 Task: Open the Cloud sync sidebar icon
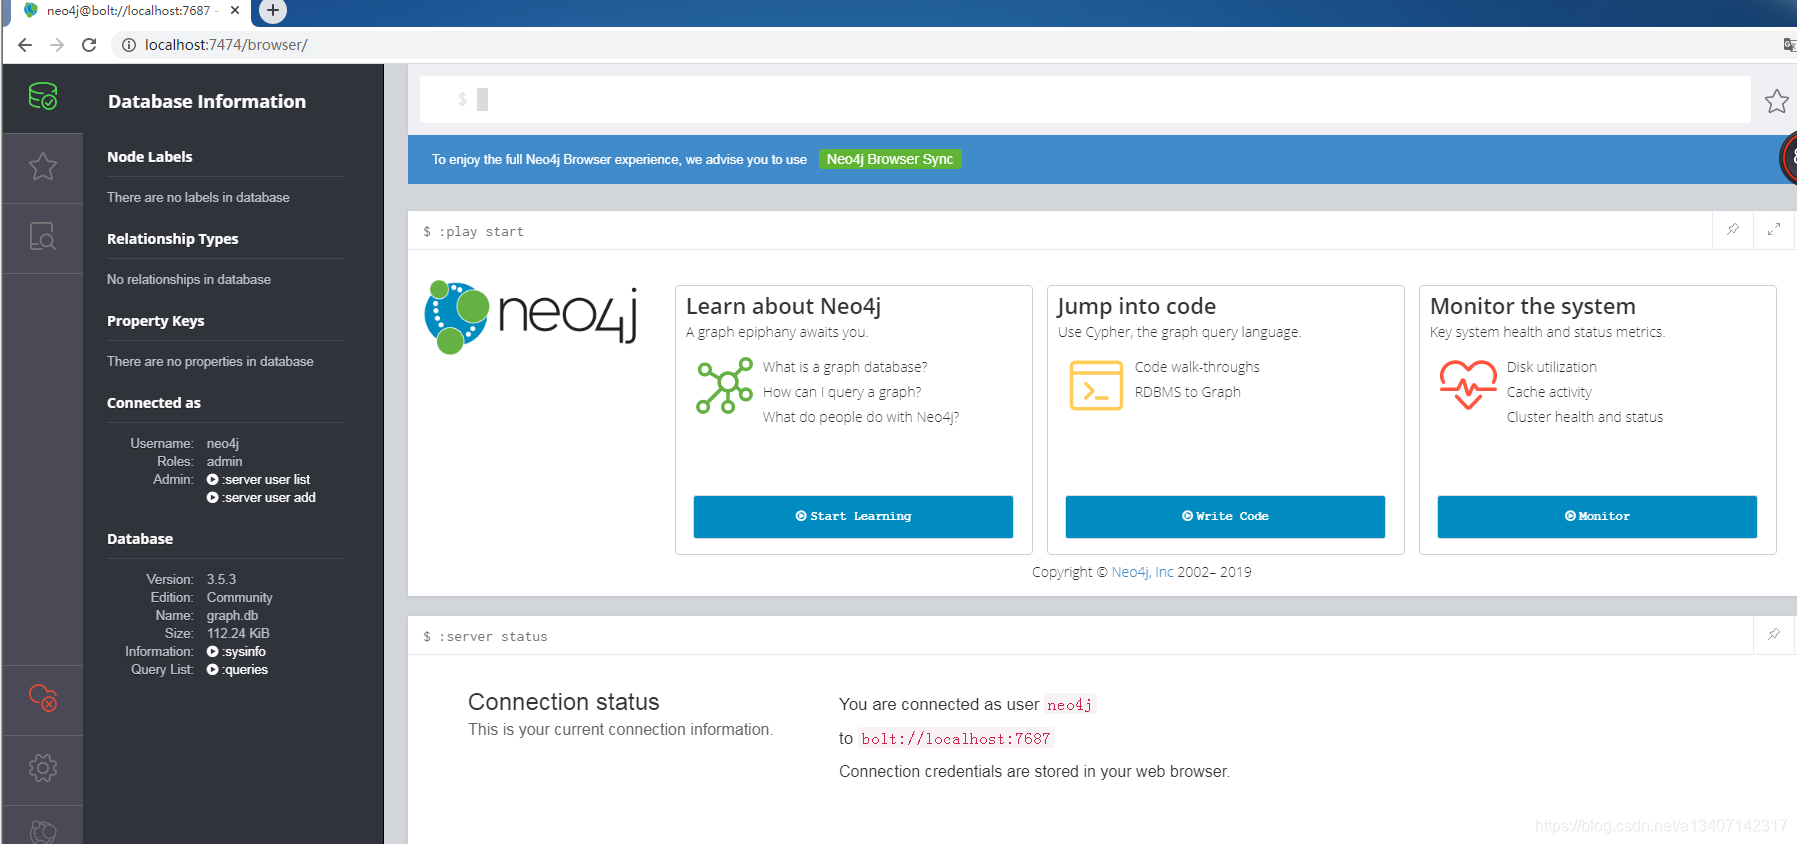click(x=43, y=698)
